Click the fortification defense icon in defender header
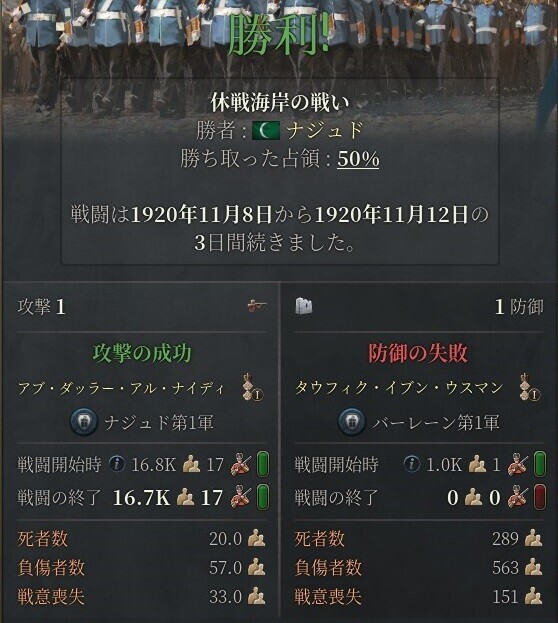 tap(304, 306)
